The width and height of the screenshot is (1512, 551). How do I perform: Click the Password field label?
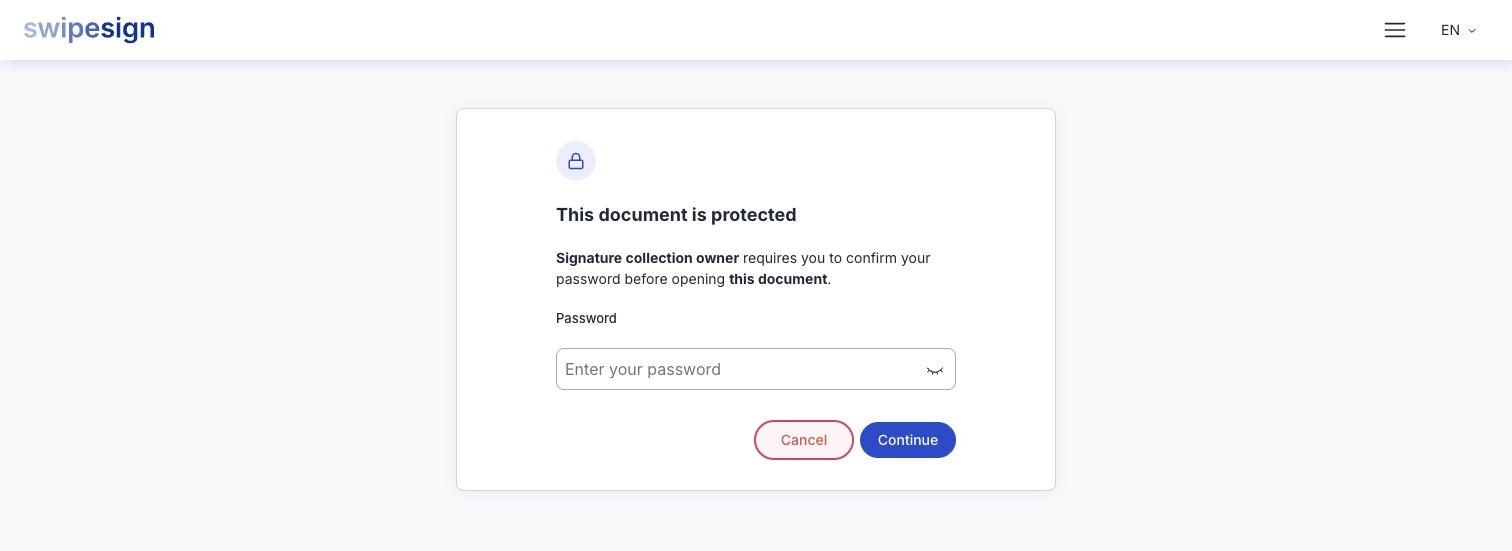pos(586,318)
